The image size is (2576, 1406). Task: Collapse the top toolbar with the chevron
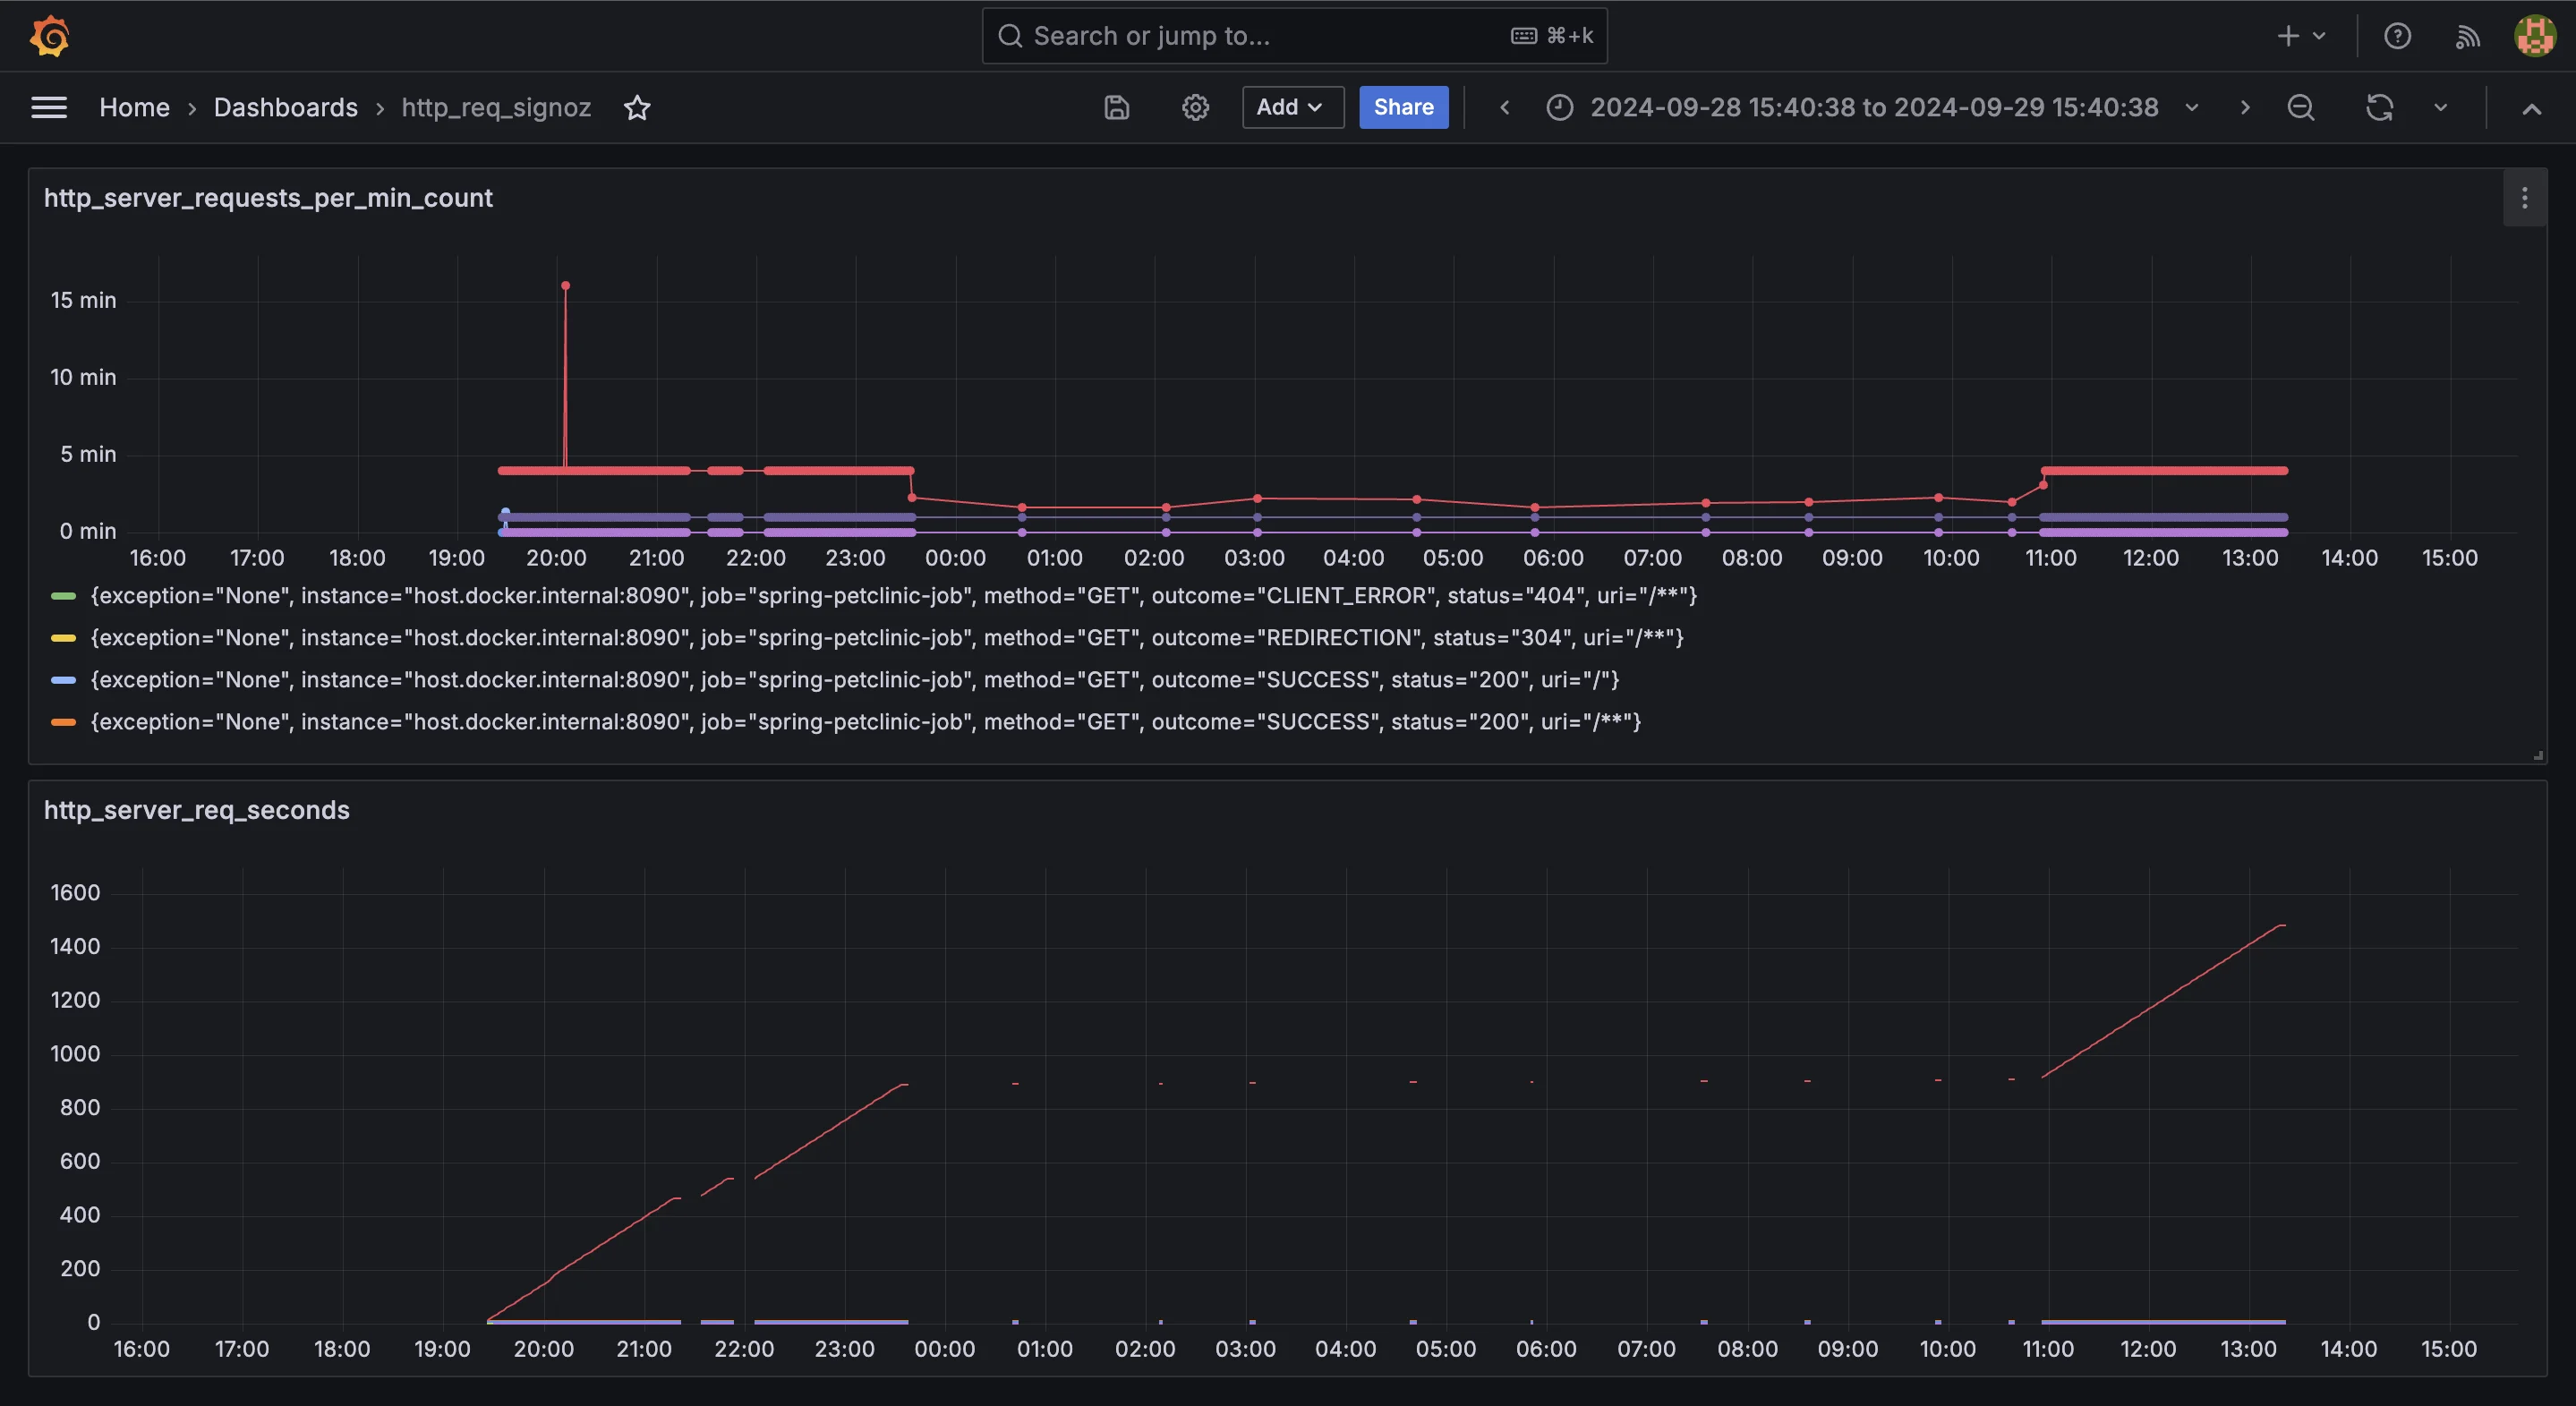click(2531, 108)
